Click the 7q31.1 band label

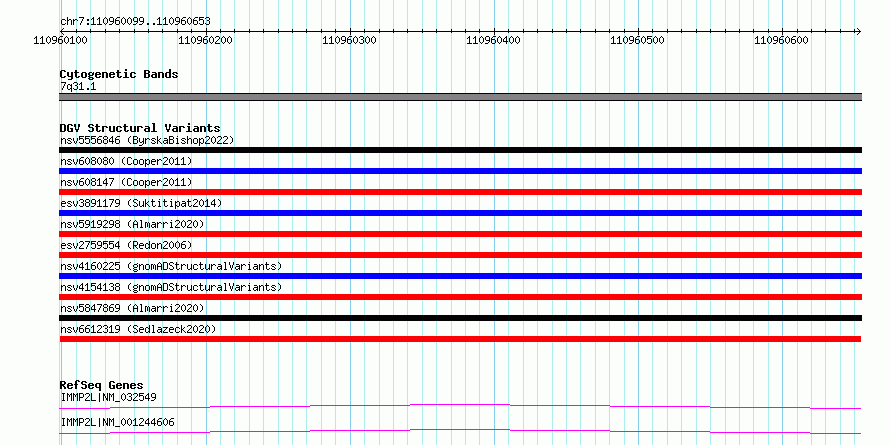point(78,87)
